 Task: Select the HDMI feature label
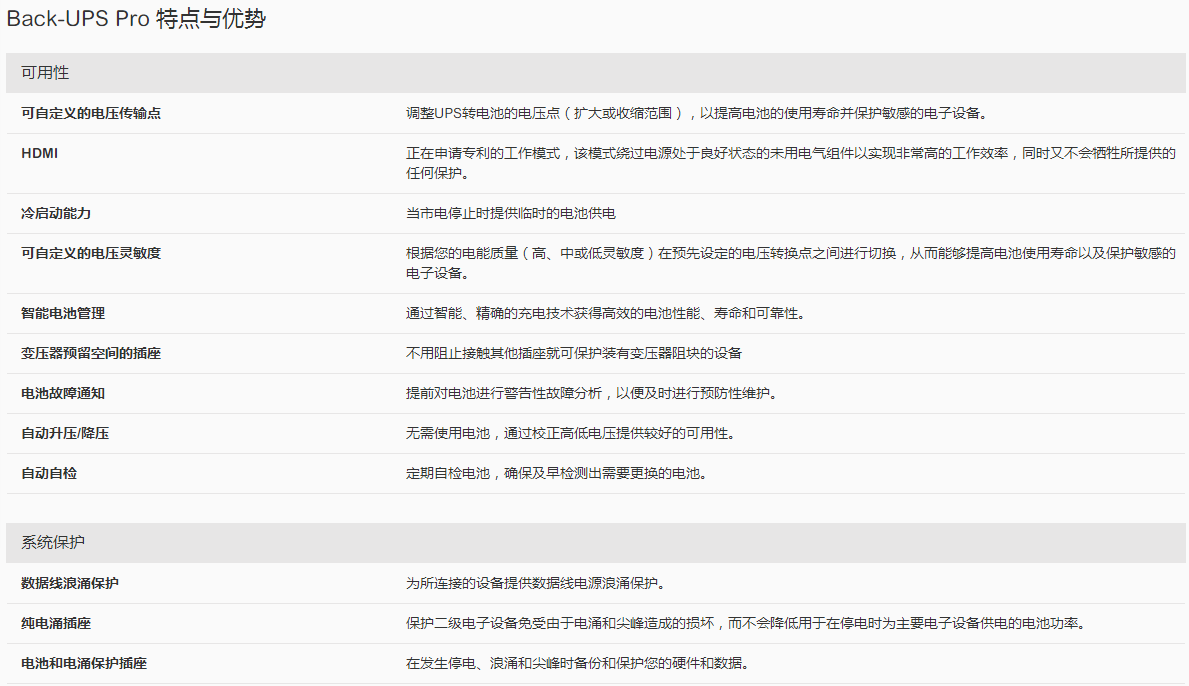click(x=39, y=153)
